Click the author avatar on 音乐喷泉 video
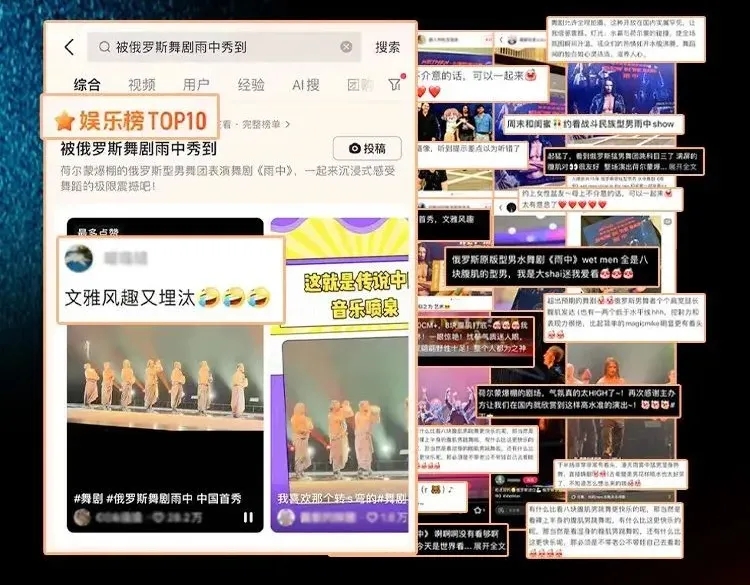The image size is (750, 585). [x=286, y=518]
